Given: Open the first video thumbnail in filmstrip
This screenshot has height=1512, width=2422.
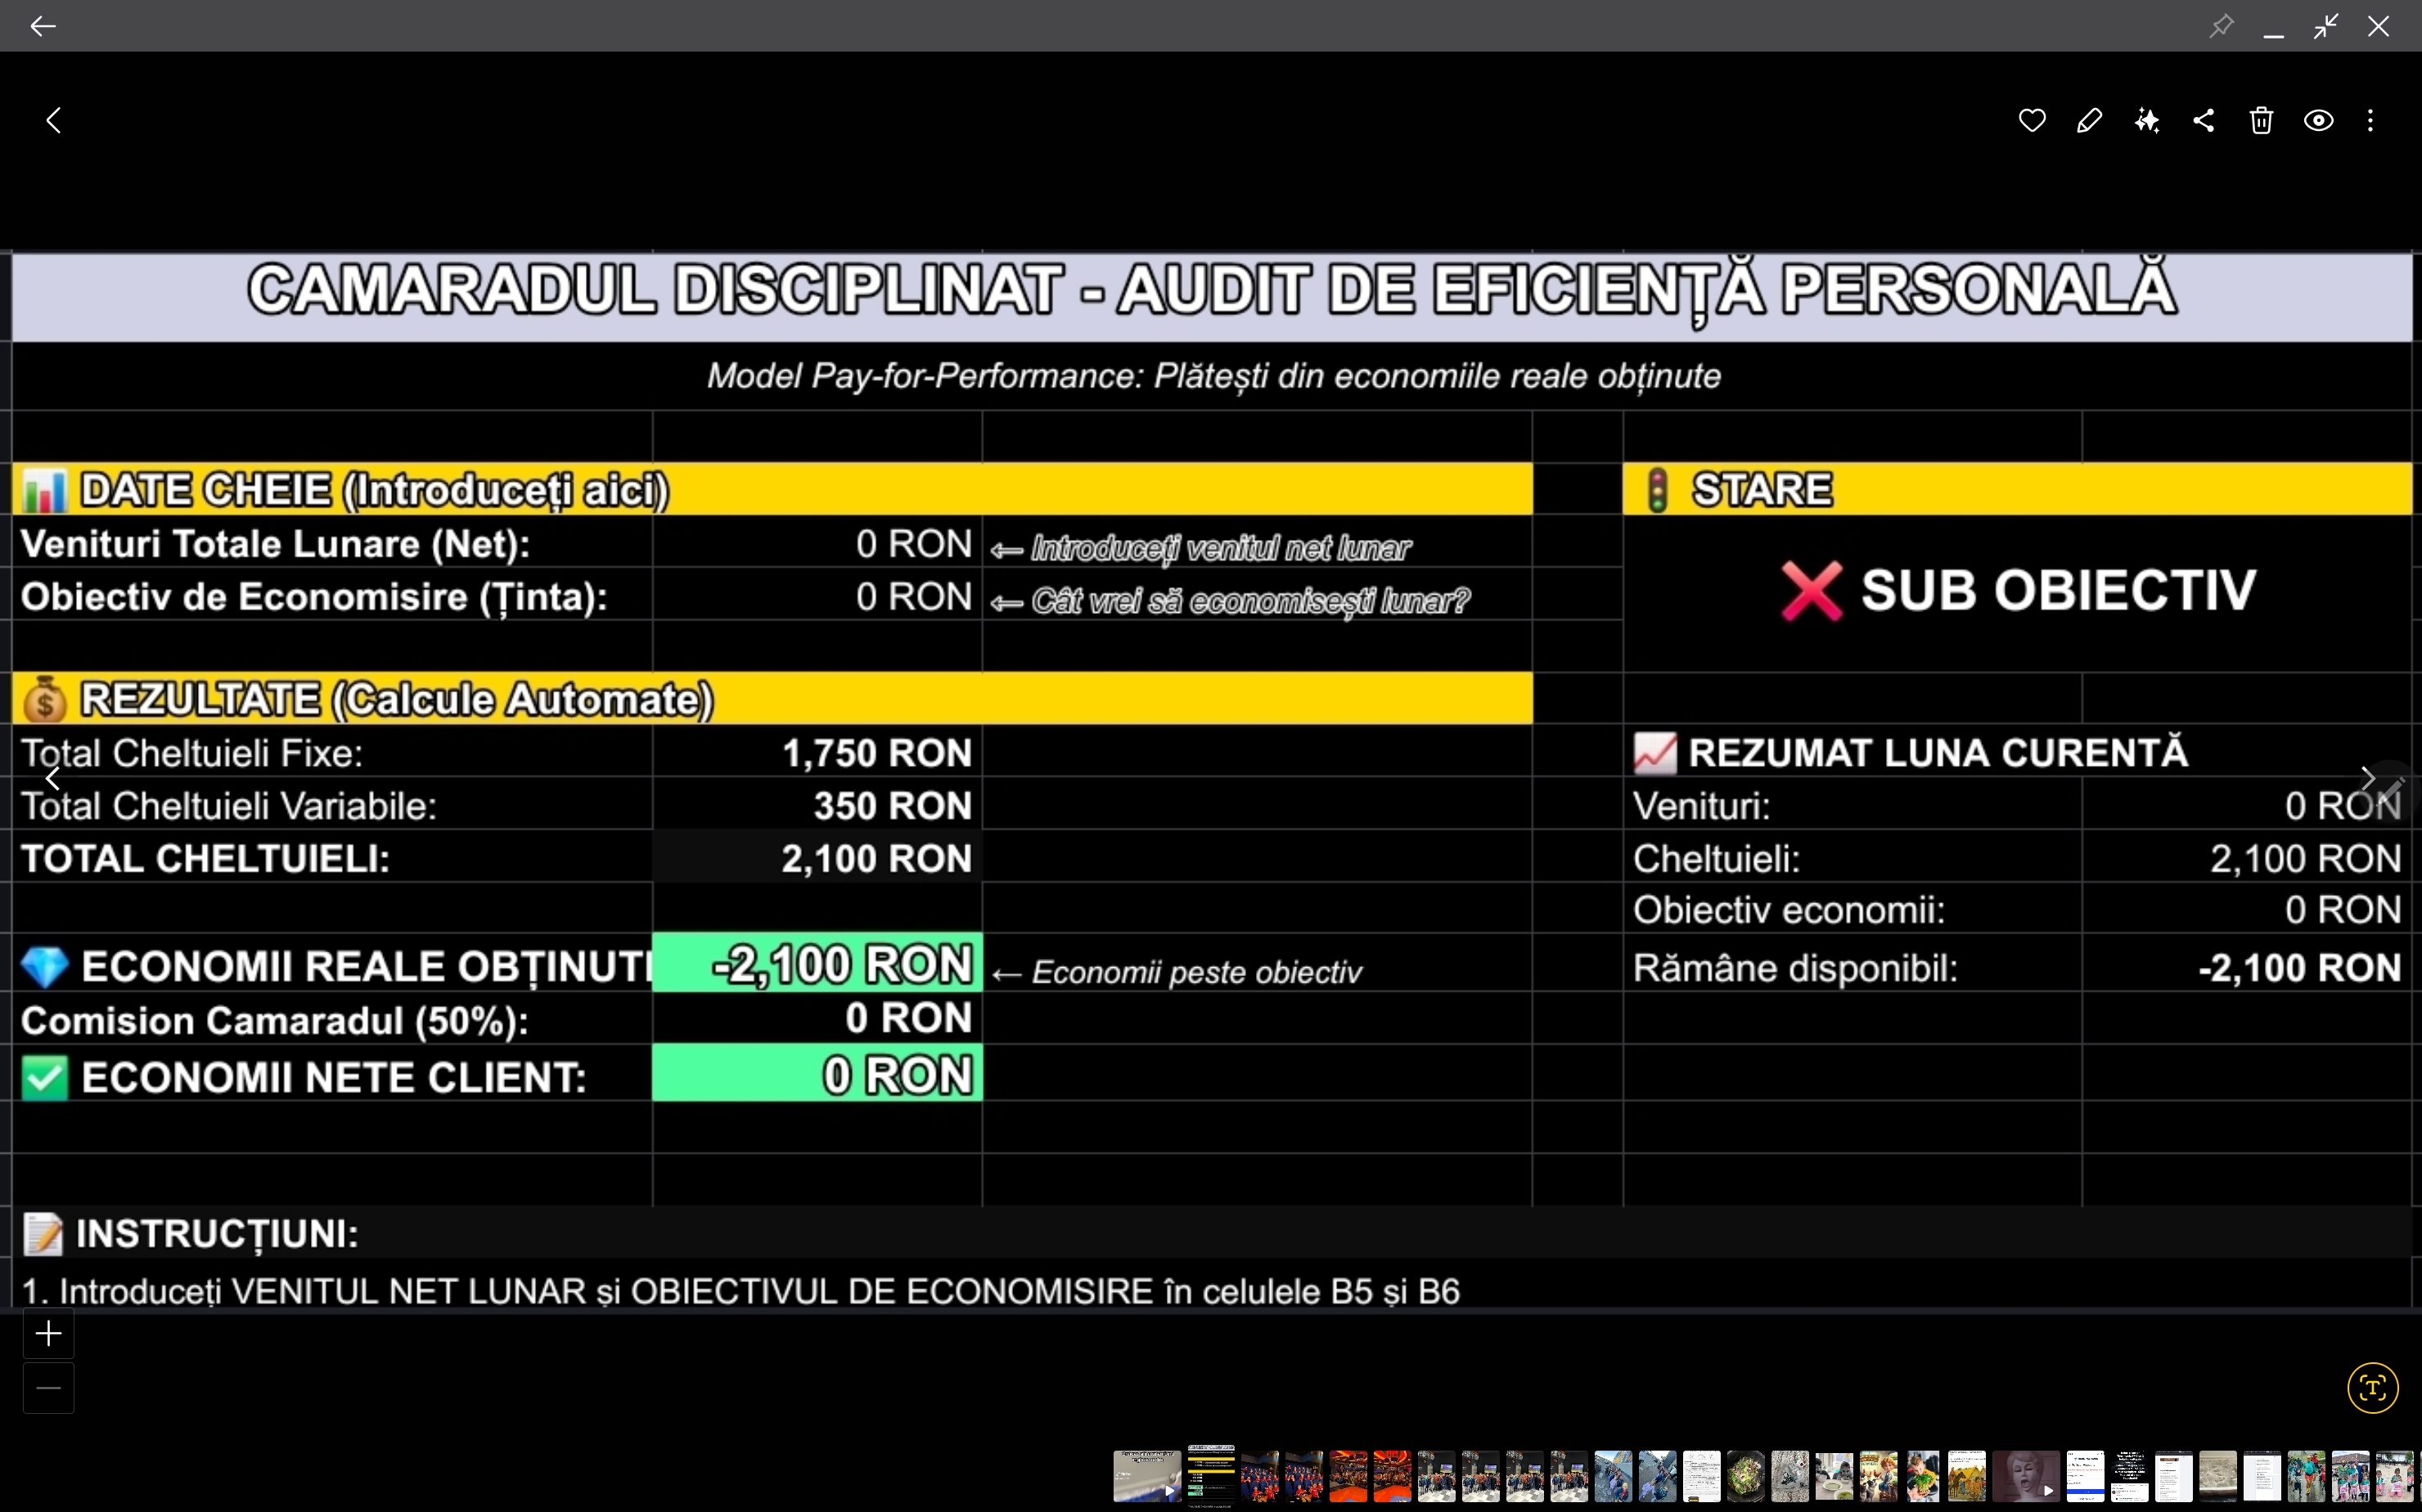Looking at the screenshot, I should tap(1146, 1476).
